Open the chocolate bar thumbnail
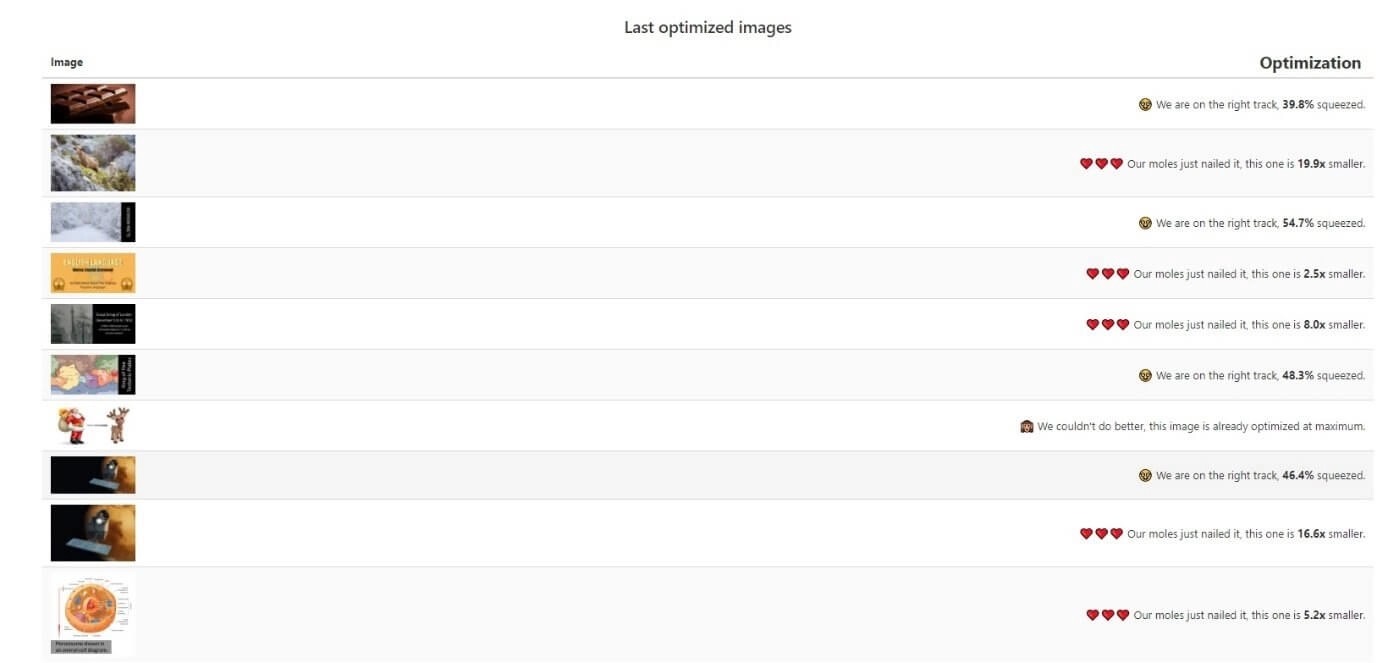 coord(93,104)
